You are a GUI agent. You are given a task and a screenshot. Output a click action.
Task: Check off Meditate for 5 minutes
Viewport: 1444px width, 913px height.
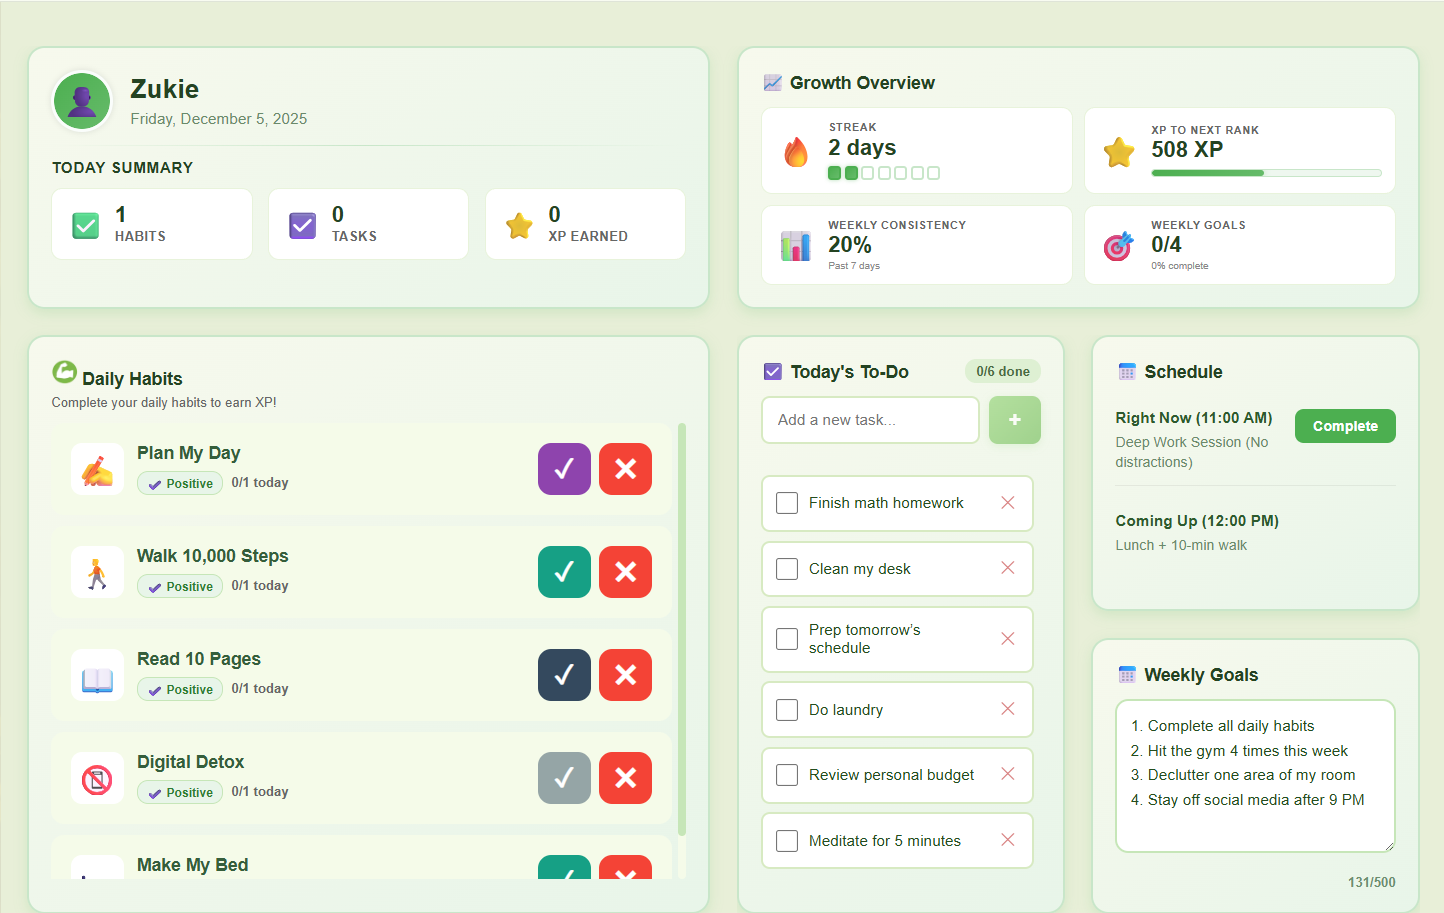pyautogui.click(x=787, y=840)
